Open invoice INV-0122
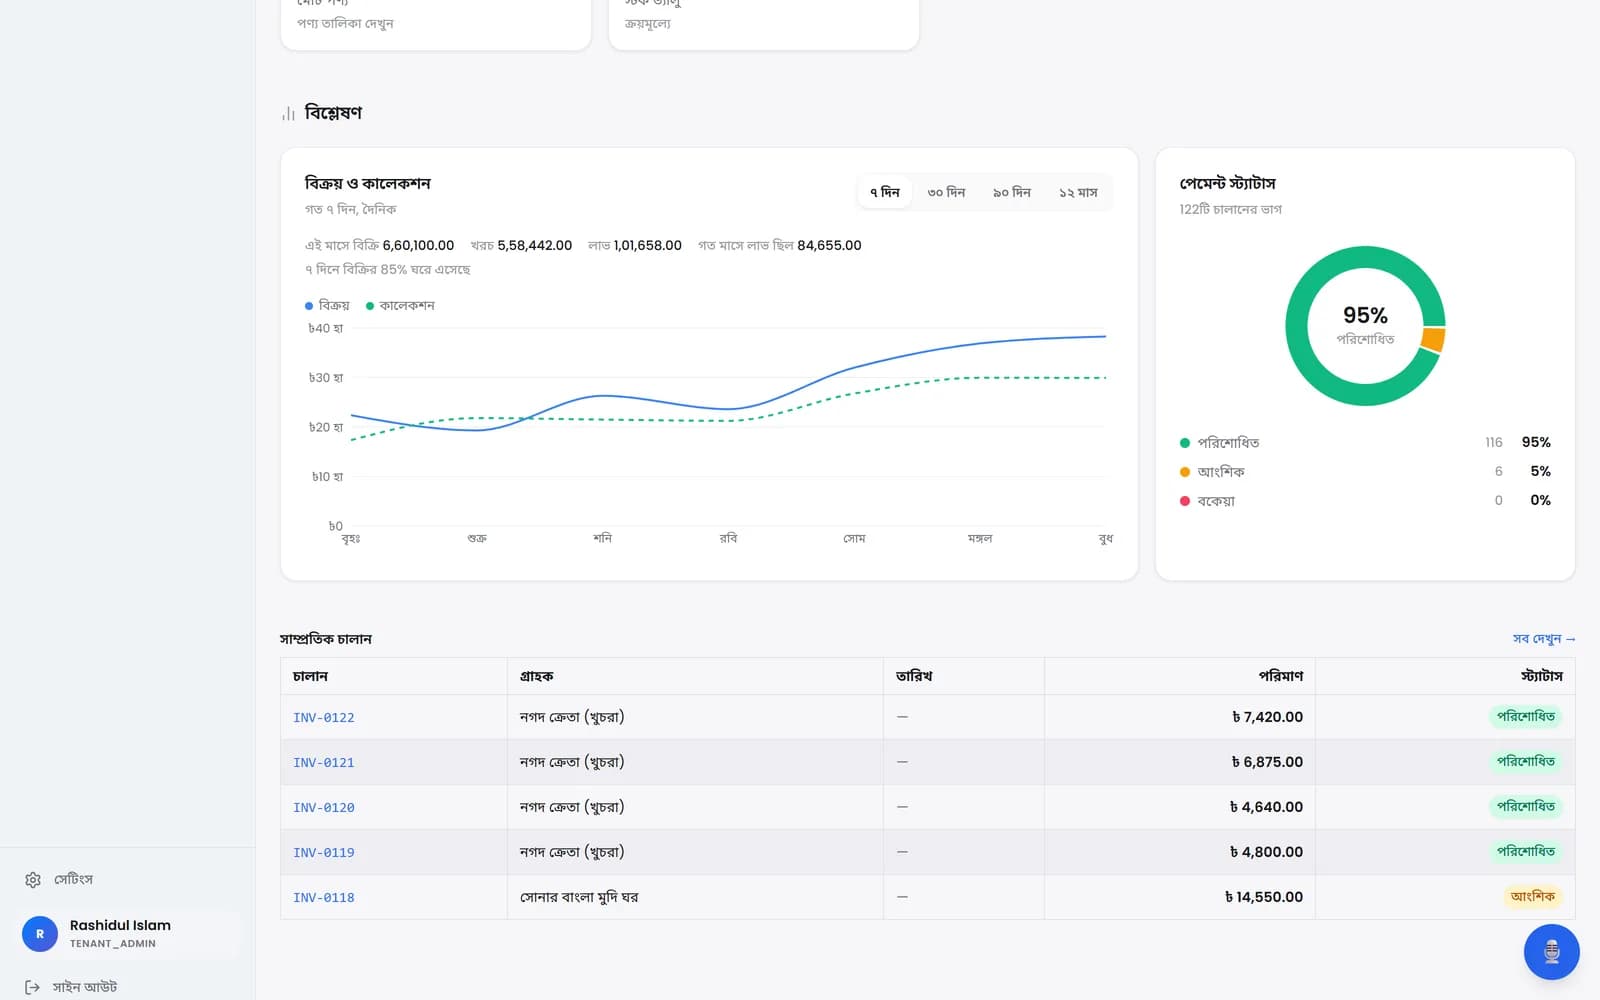The height and width of the screenshot is (1000, 1600). coord(324,718)
